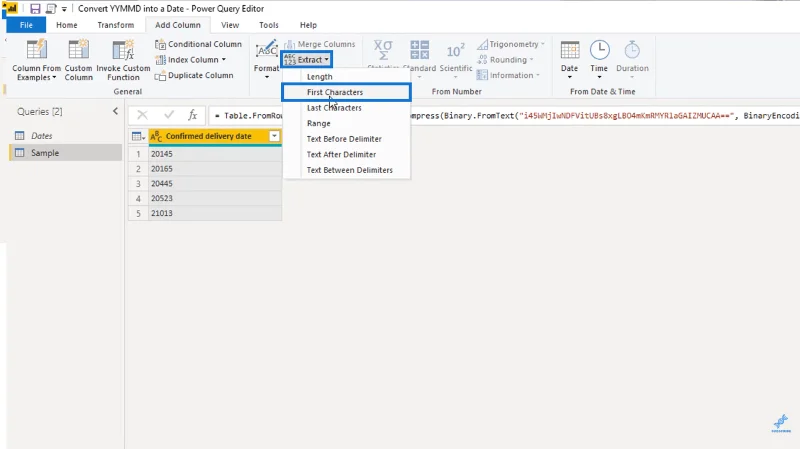
Task: Click the Date calendar icon
Action: click(x=569, y=51)
